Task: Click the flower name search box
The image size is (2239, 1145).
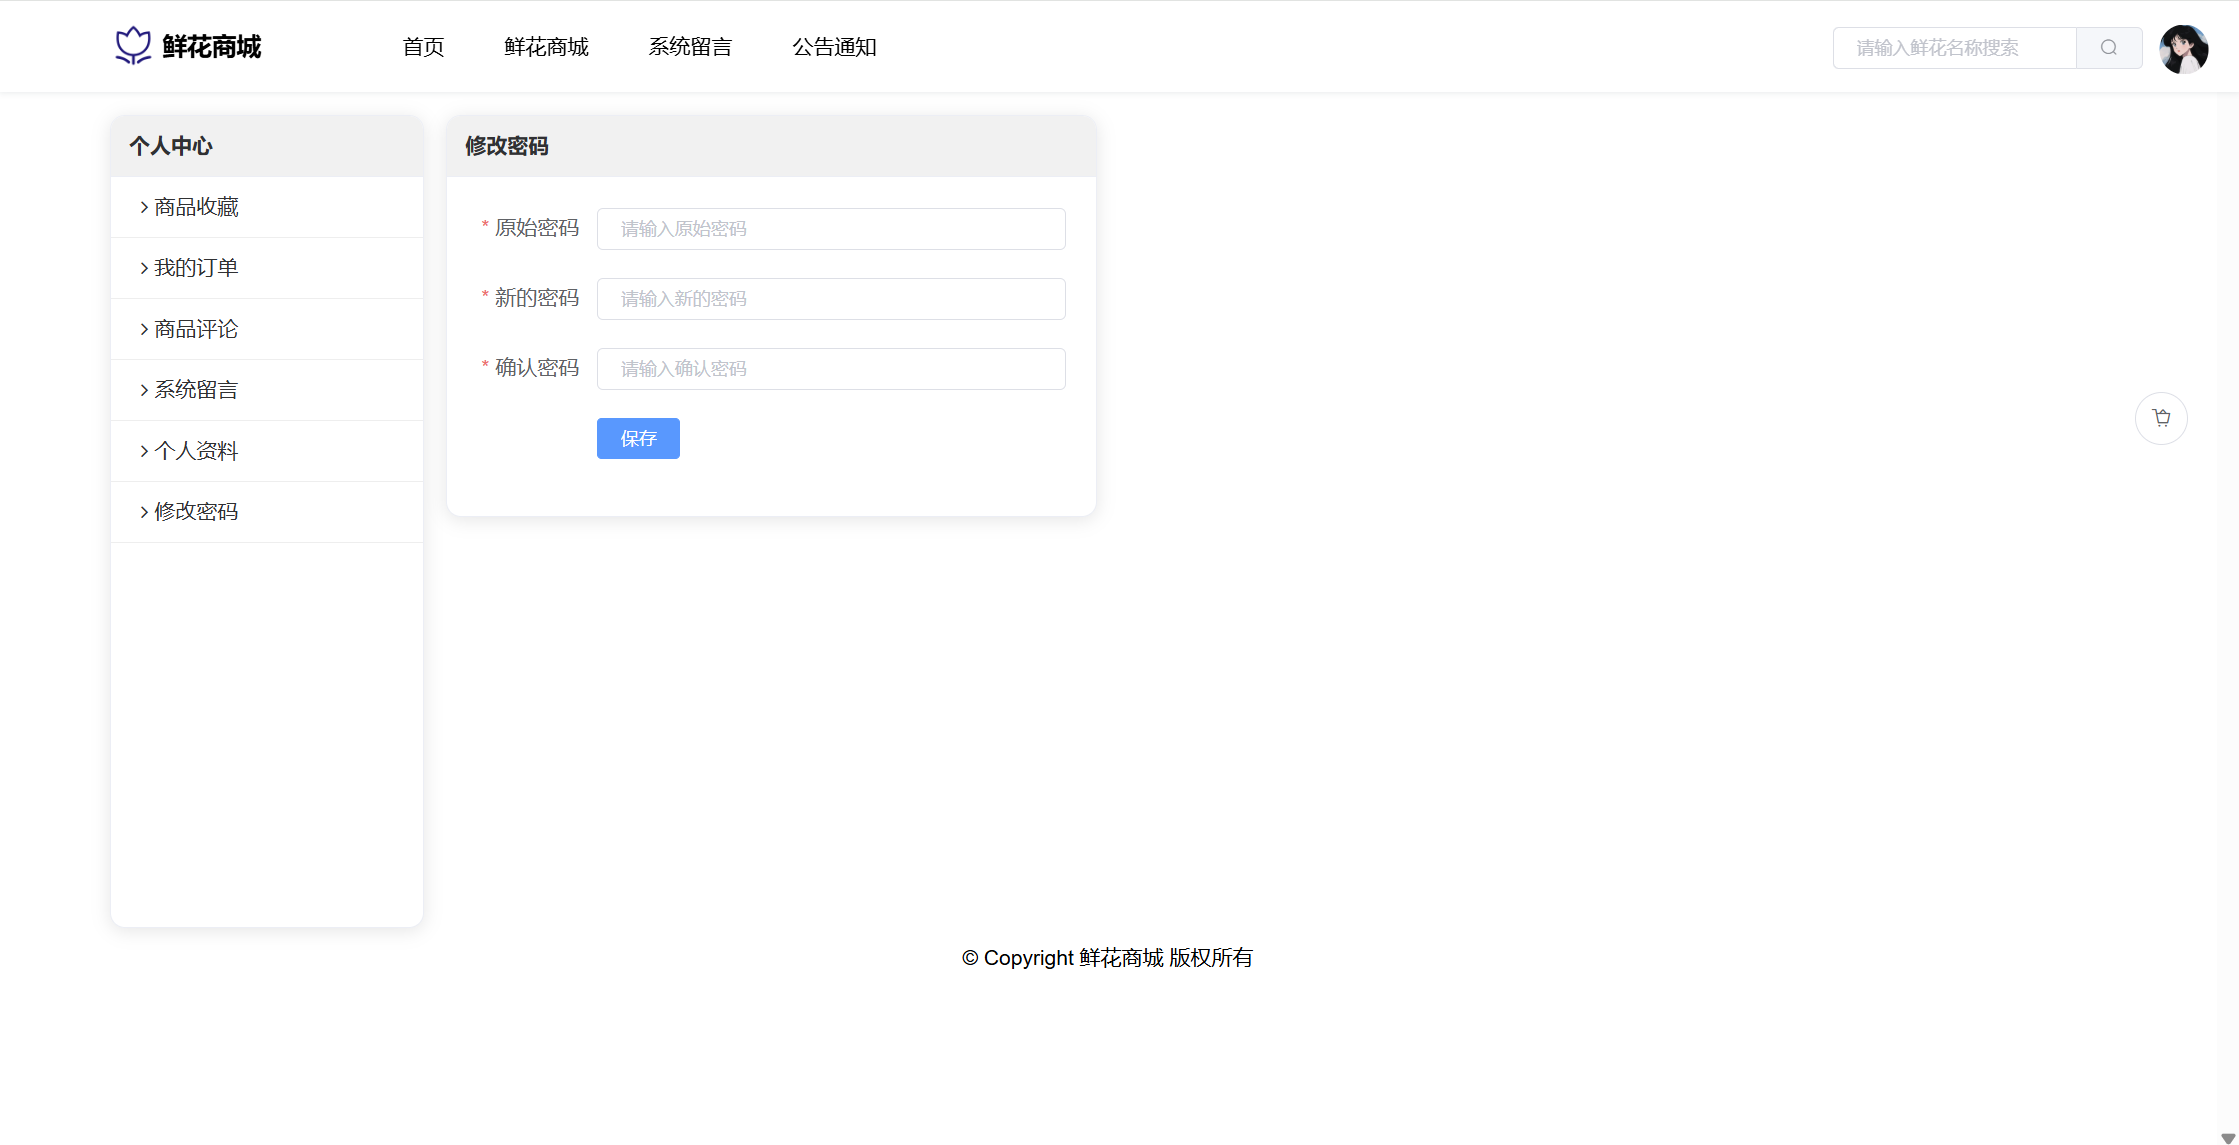Action: 1954,48
